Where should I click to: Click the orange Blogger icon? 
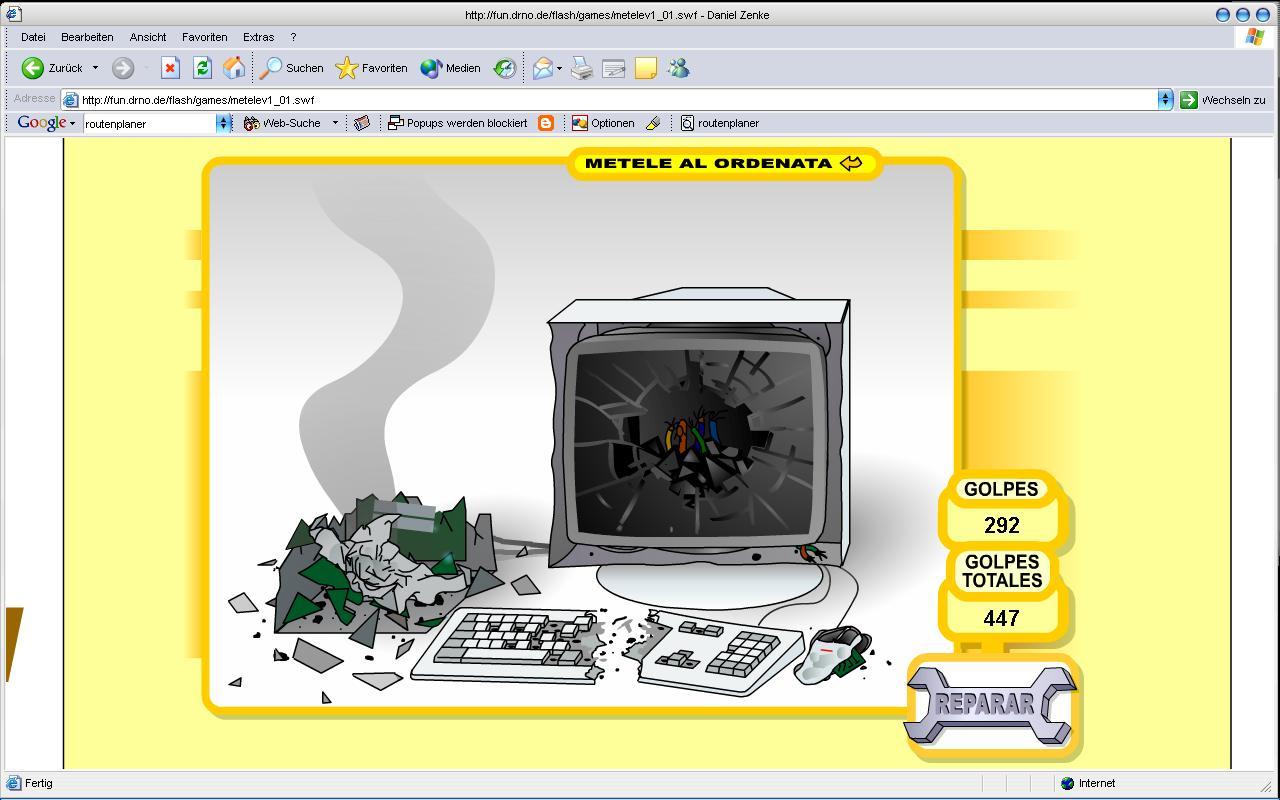coord(546,123)
